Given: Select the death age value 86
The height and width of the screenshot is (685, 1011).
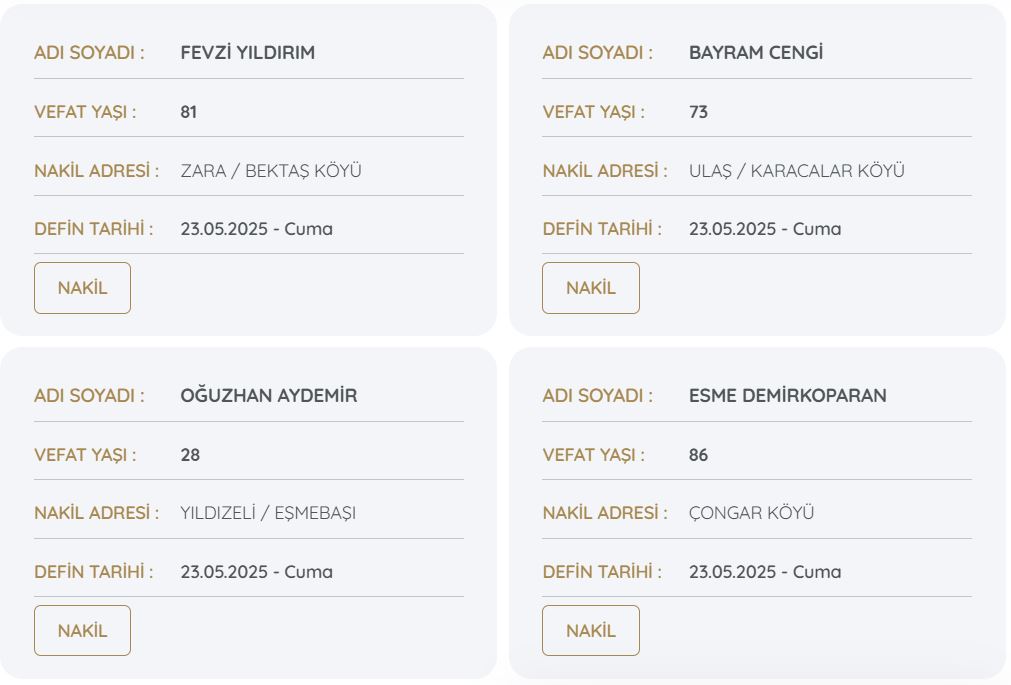Looking at the screenshot, I should coord(698,455).
